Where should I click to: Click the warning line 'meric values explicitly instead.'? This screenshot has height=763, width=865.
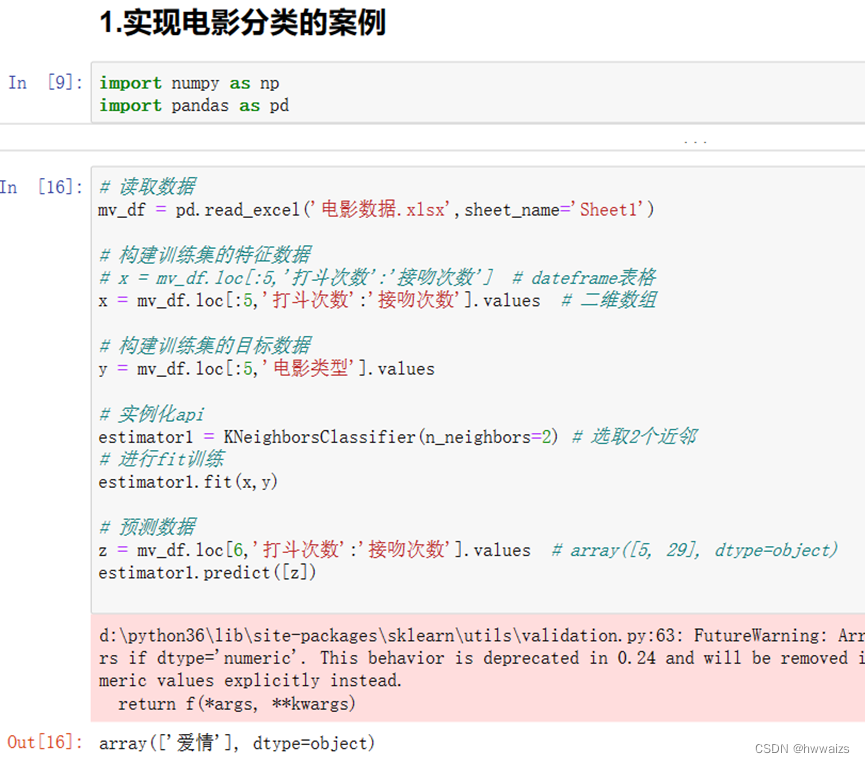pyautogui.click(x=250, y=681)
